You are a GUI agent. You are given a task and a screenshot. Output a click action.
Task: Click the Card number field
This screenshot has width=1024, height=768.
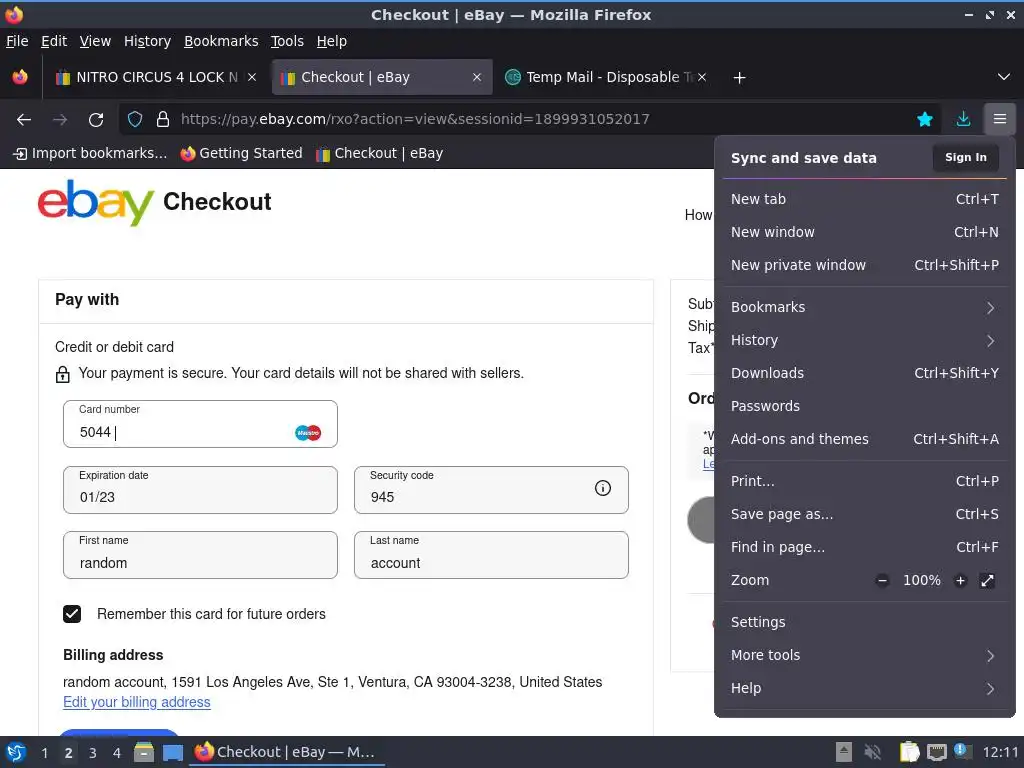(x=200, y=424)
